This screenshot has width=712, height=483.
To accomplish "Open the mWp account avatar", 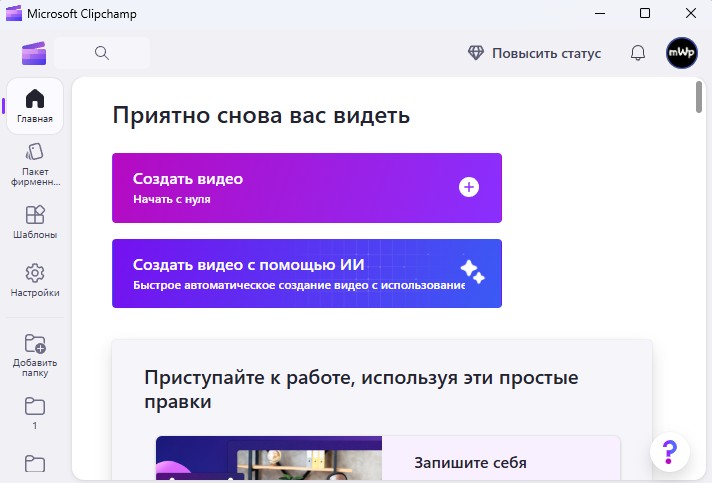I will [682, 53].
